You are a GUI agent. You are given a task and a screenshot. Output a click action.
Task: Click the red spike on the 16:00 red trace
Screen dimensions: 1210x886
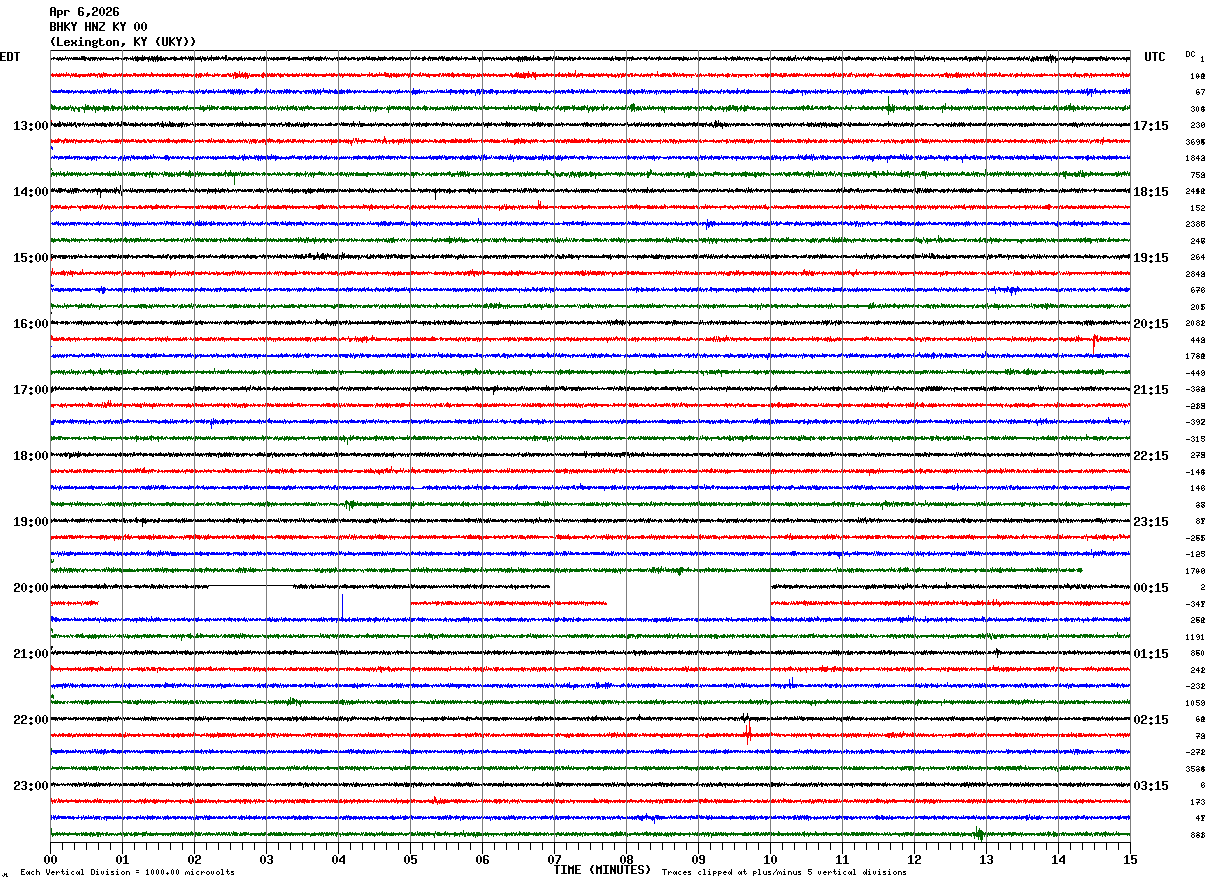[1094, 342]
